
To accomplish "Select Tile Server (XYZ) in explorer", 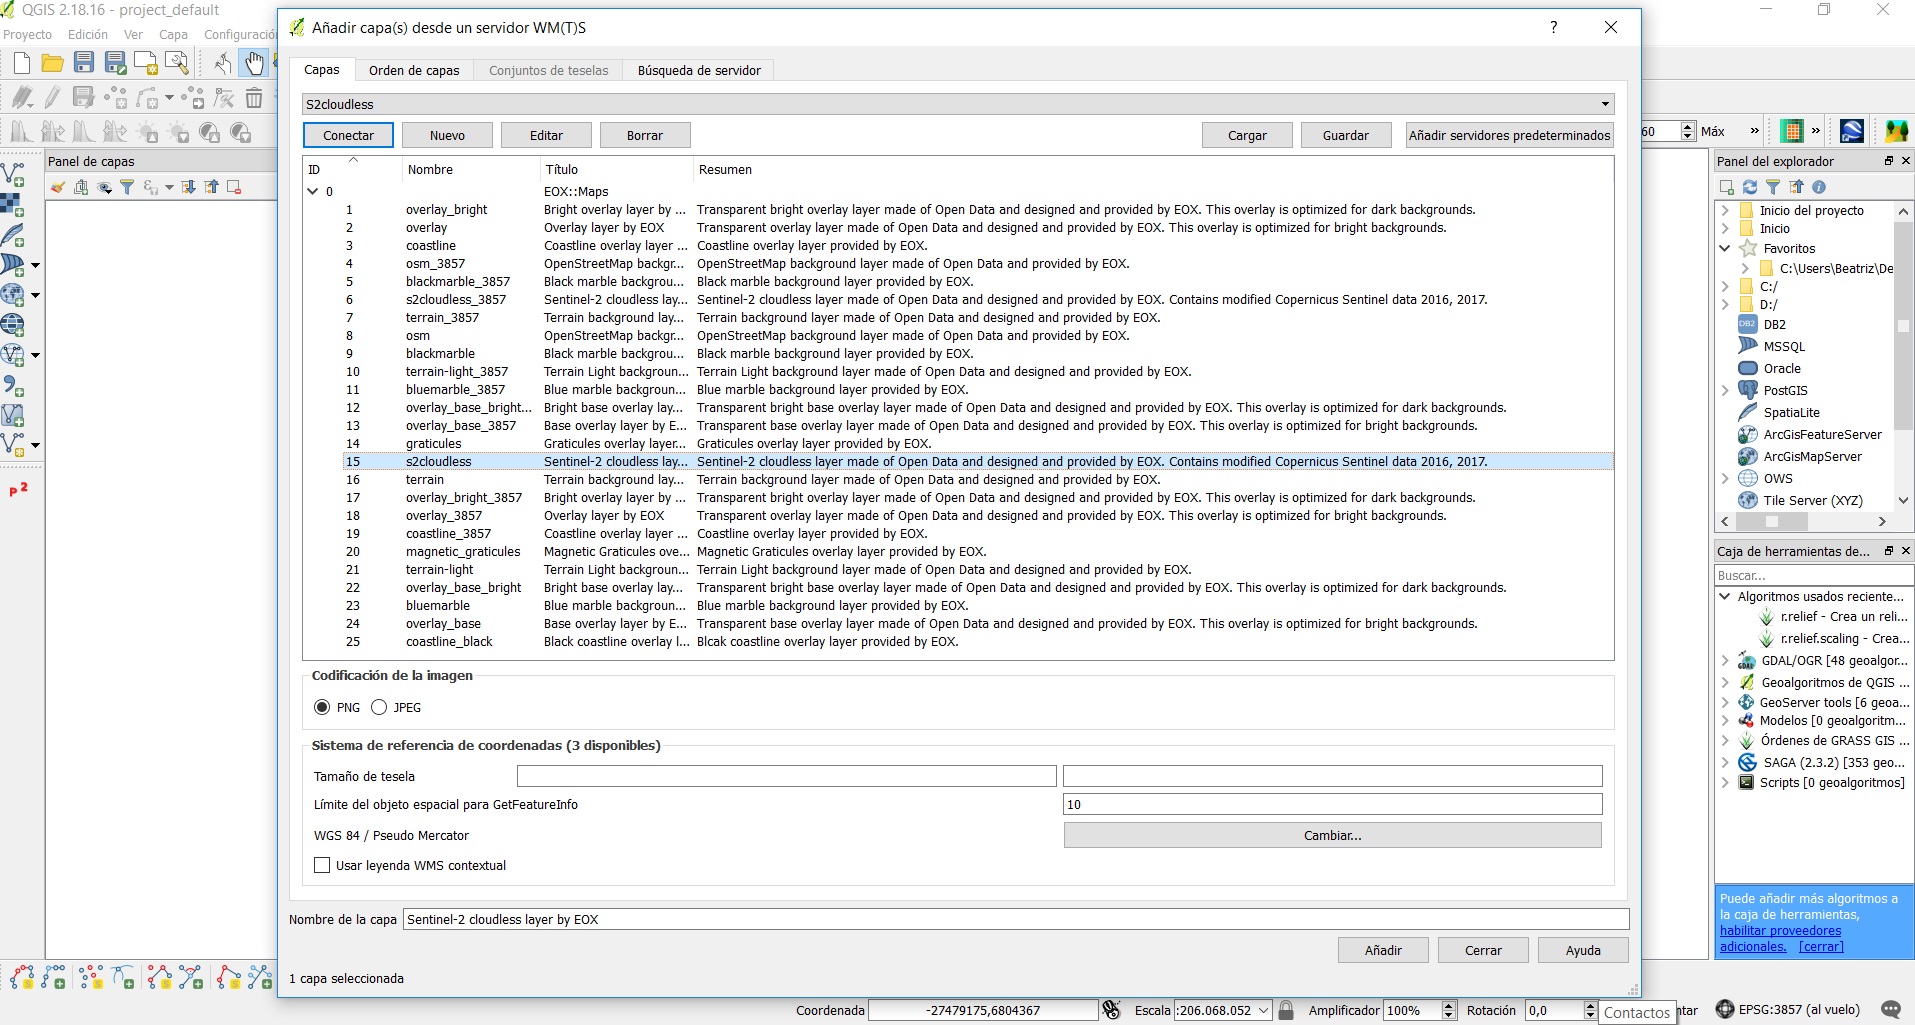I will click(1812, 500).
